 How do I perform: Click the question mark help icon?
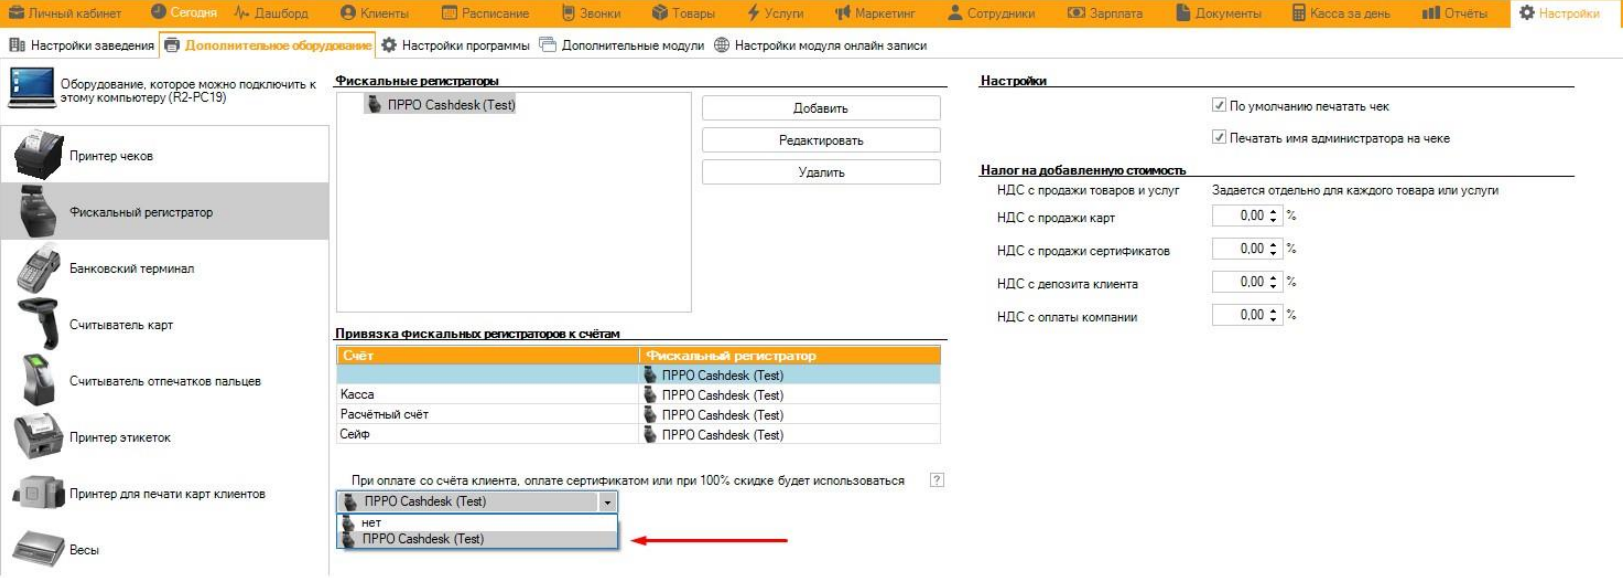[937, 480]
